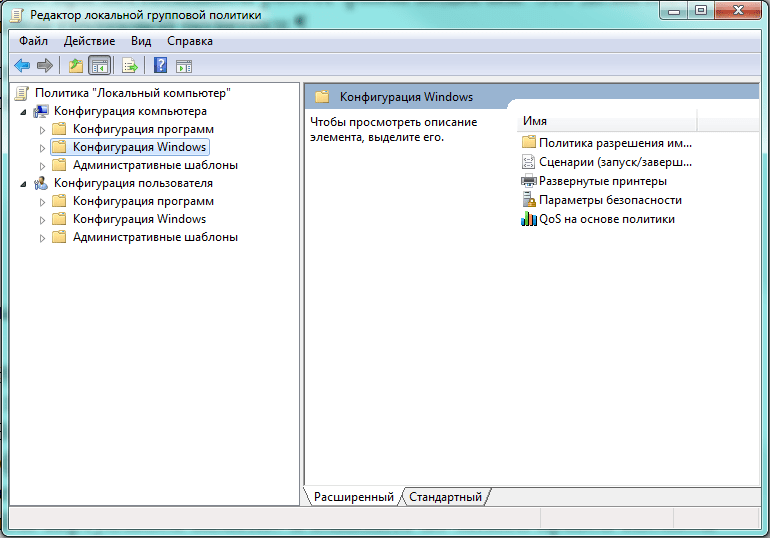Viewport: 770px width, 538px height.
Task: Select Конфигурация компьютера in the tree
Action: pyautogui.click(x=130, y=111)
